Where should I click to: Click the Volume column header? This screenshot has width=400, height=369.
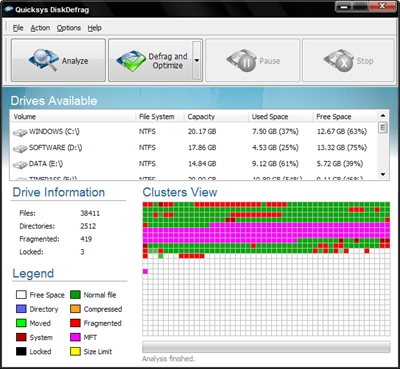point(73,117)
